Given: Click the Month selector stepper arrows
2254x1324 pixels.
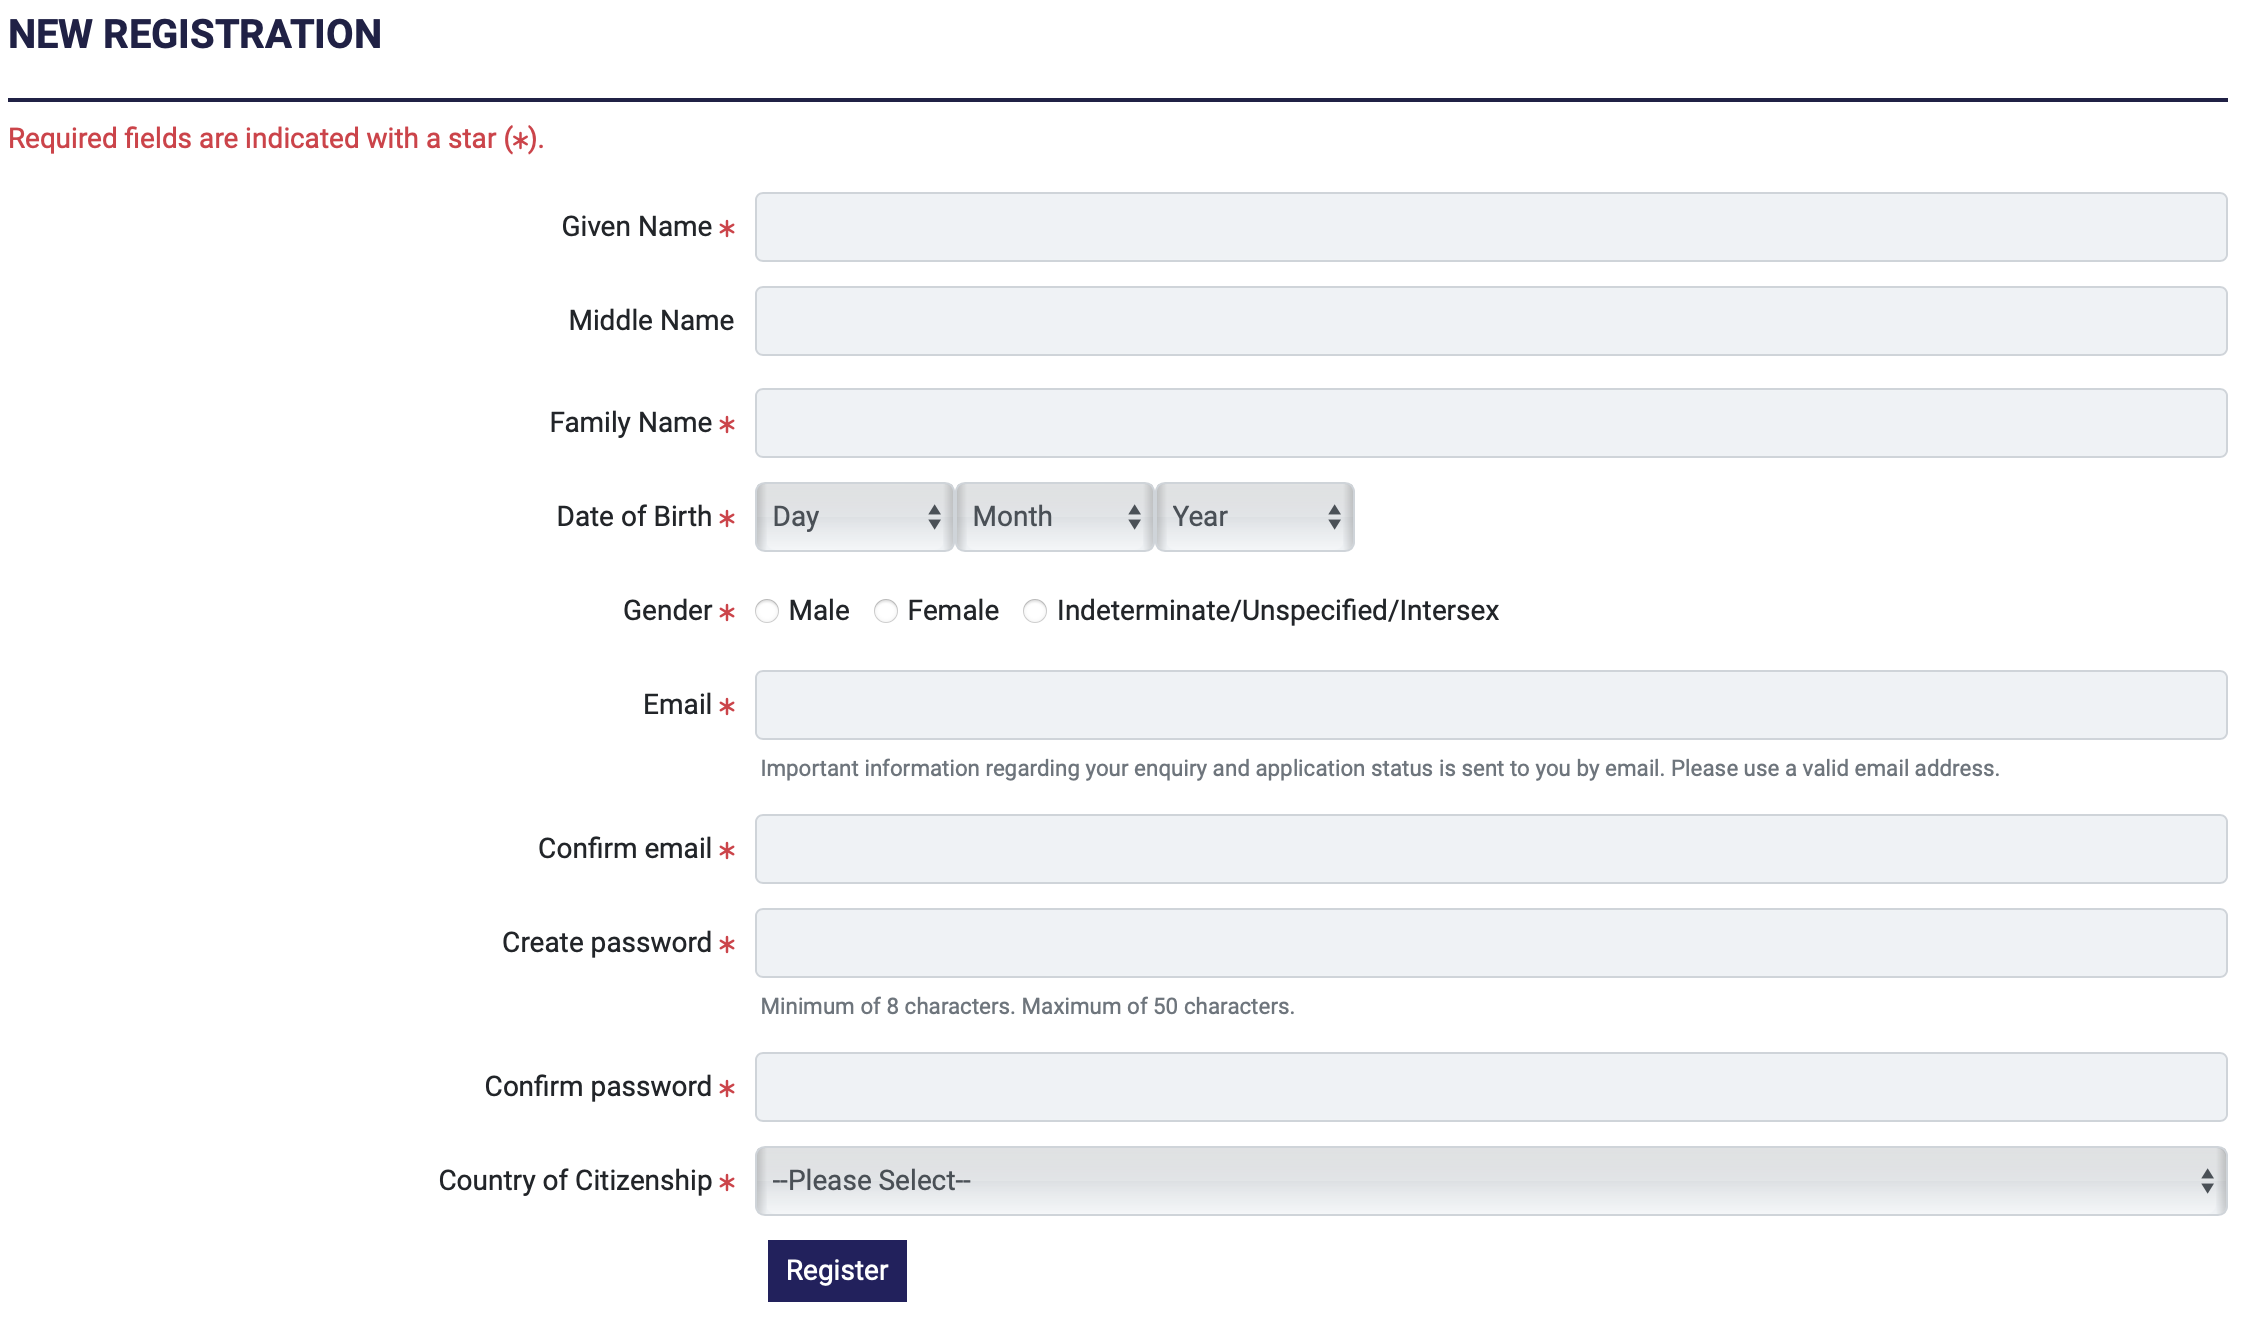Looking at the screenshot, I should (1134, 517).
